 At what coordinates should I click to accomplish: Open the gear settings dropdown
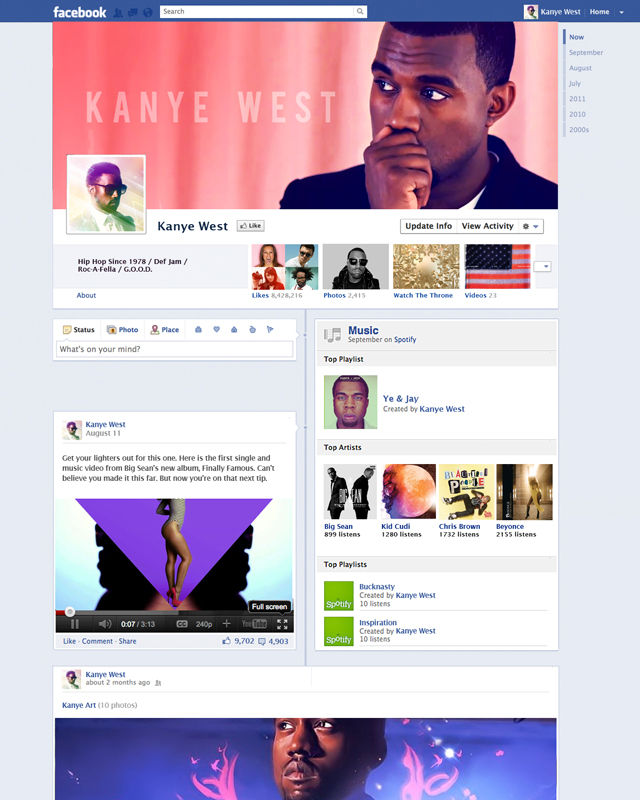tap(531, 226)
